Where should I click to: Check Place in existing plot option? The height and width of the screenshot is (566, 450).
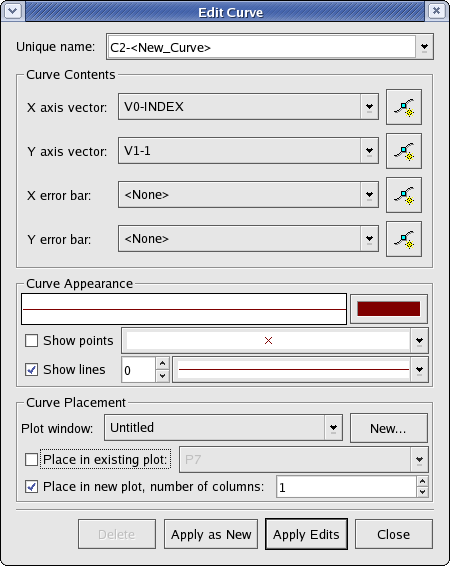tap(31, 460)
